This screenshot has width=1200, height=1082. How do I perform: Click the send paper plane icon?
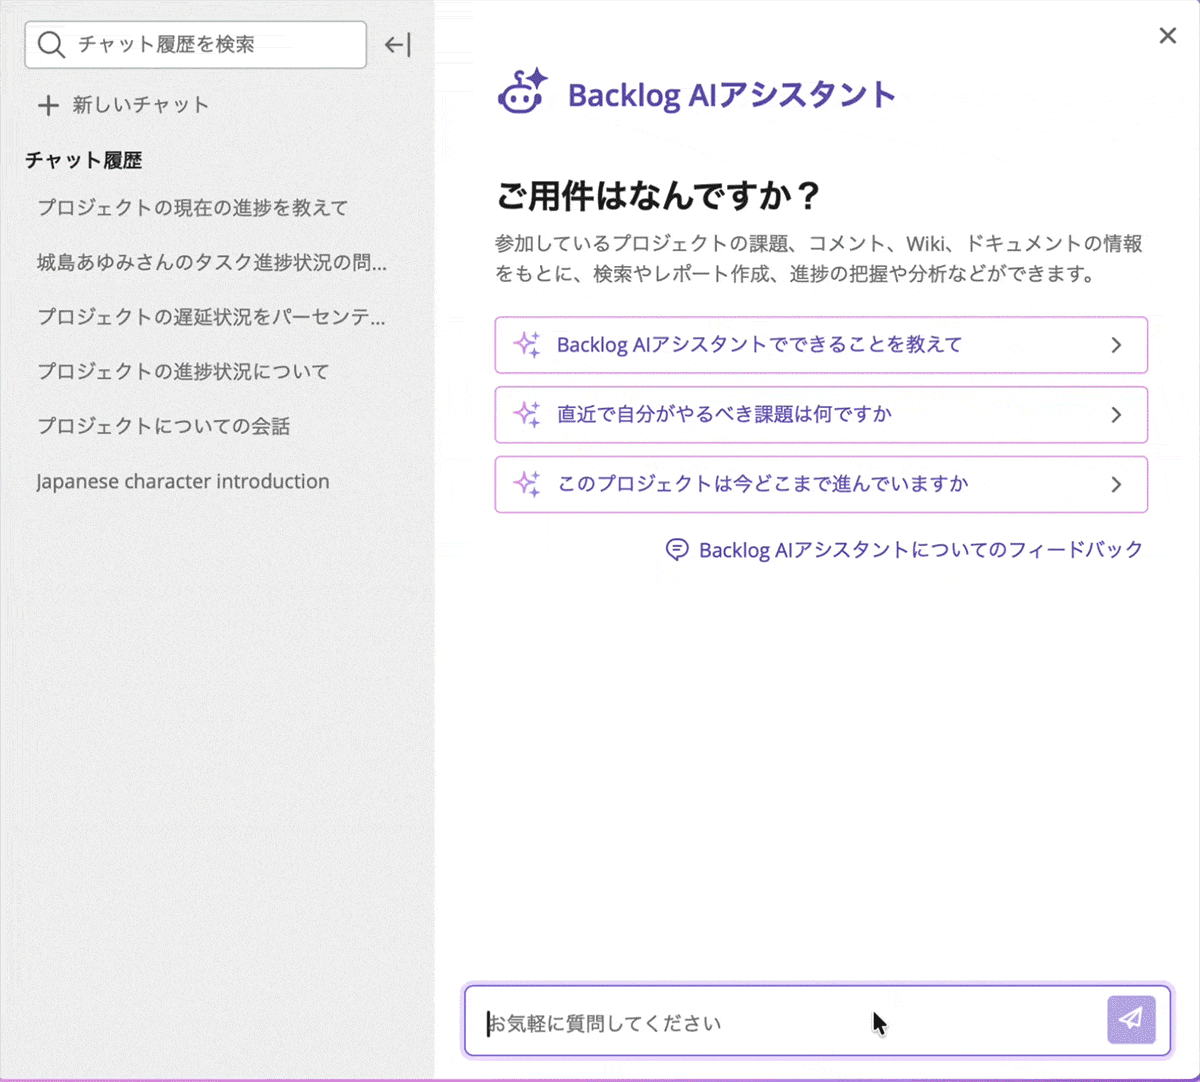1131,1019
